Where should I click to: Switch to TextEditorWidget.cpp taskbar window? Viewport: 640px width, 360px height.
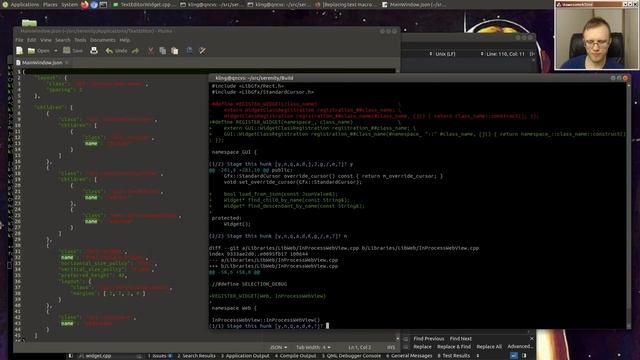143,4
